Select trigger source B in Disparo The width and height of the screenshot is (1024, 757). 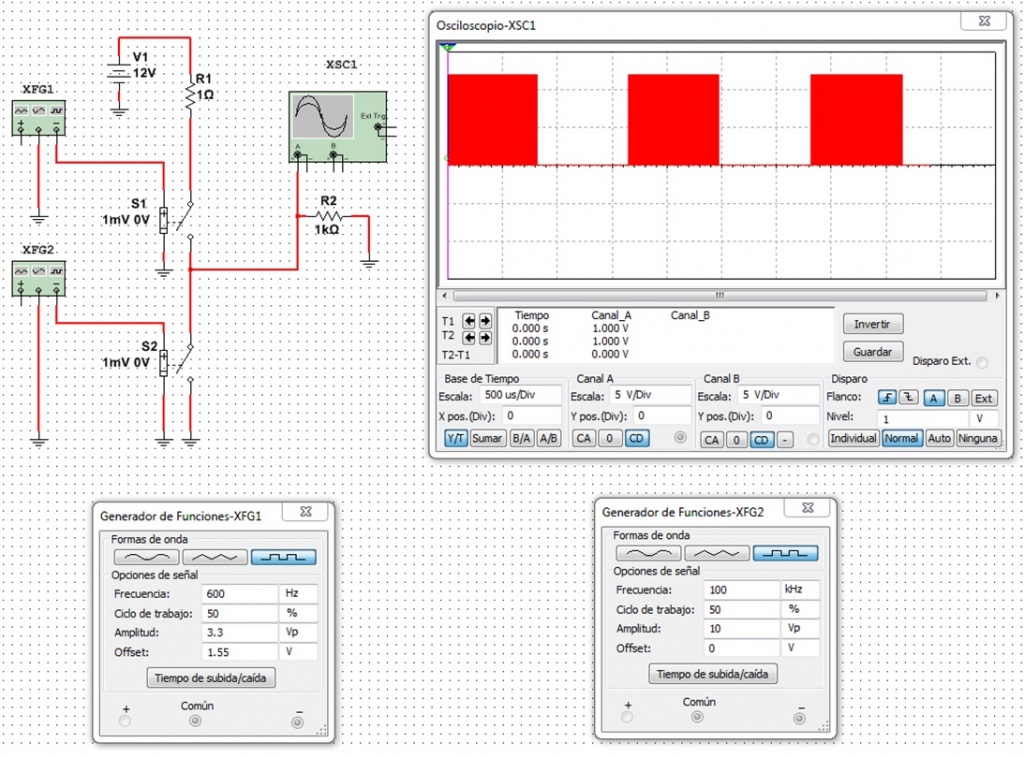(958, 398)
